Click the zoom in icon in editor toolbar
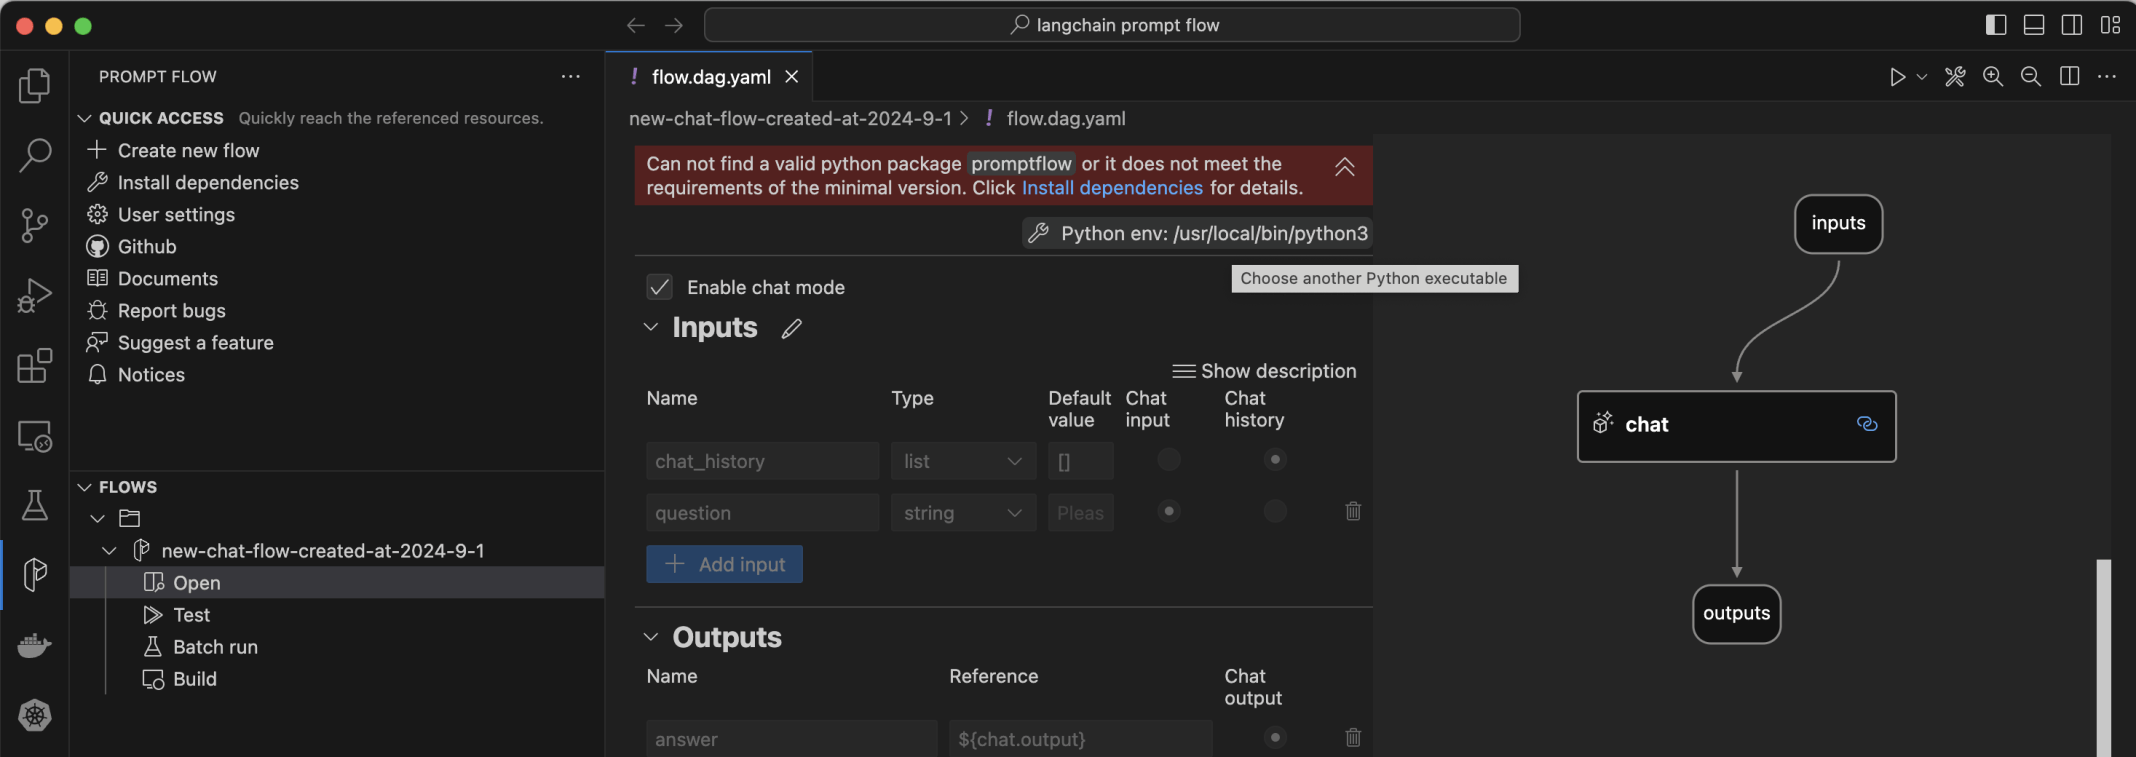 tap(1992, 77)
